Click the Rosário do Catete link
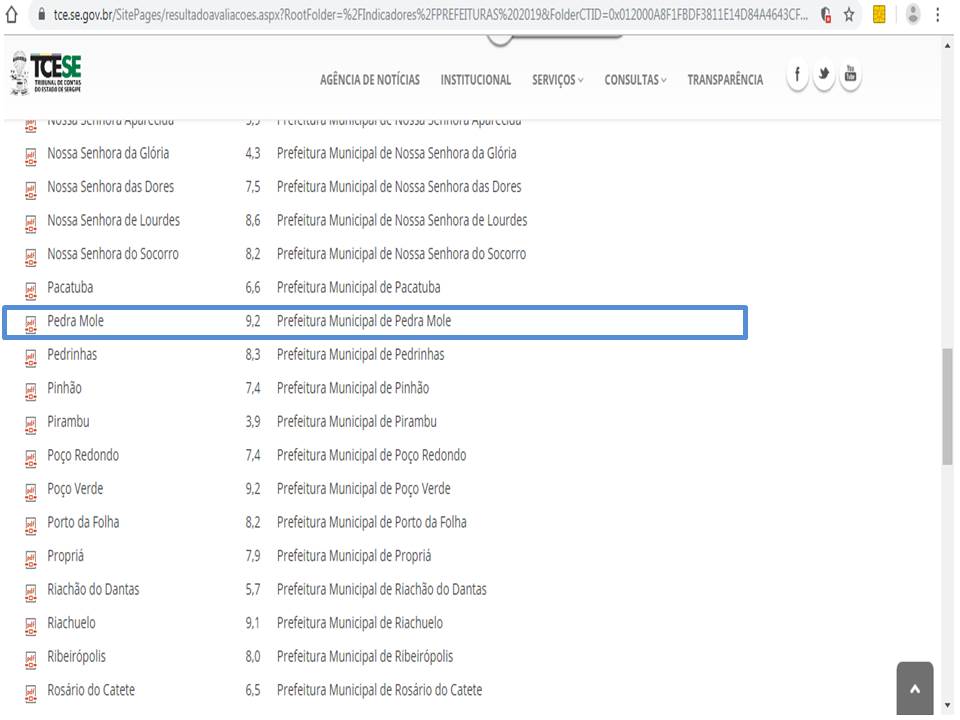Viewport: 960px width, 720px height. coord(91,690)
